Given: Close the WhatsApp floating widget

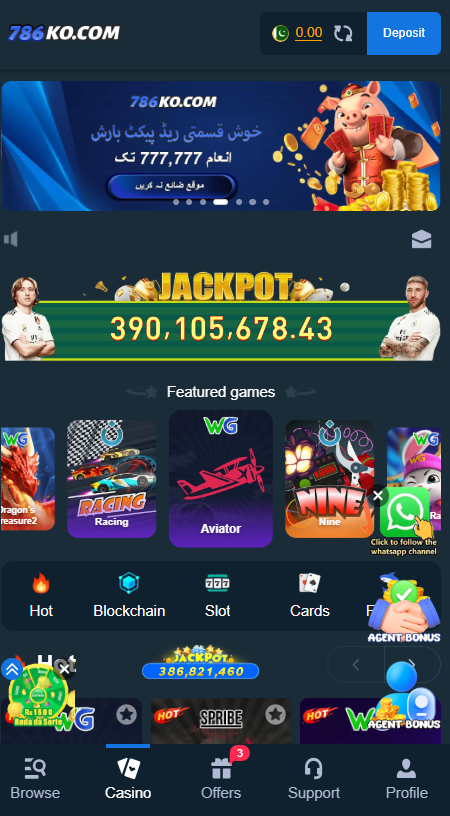Looking at the screenshot, I should (378, 496).
